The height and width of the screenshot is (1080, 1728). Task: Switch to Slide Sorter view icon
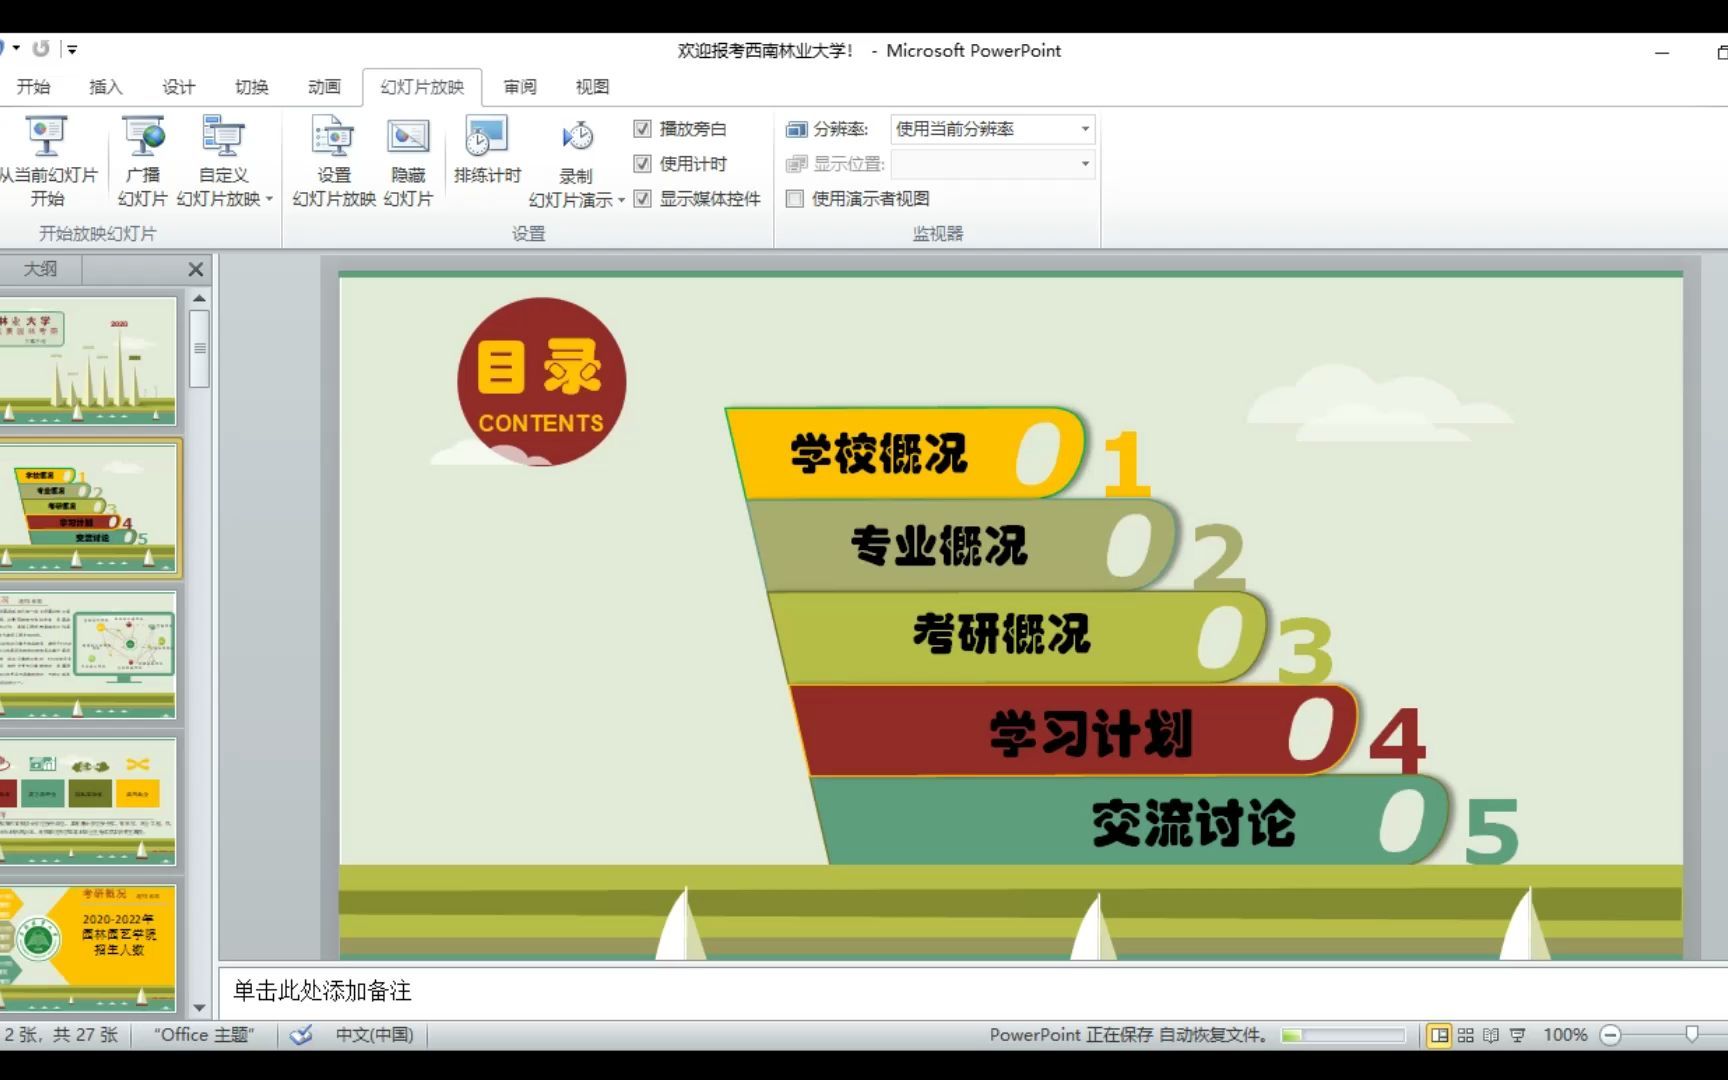point(1464,1035)
